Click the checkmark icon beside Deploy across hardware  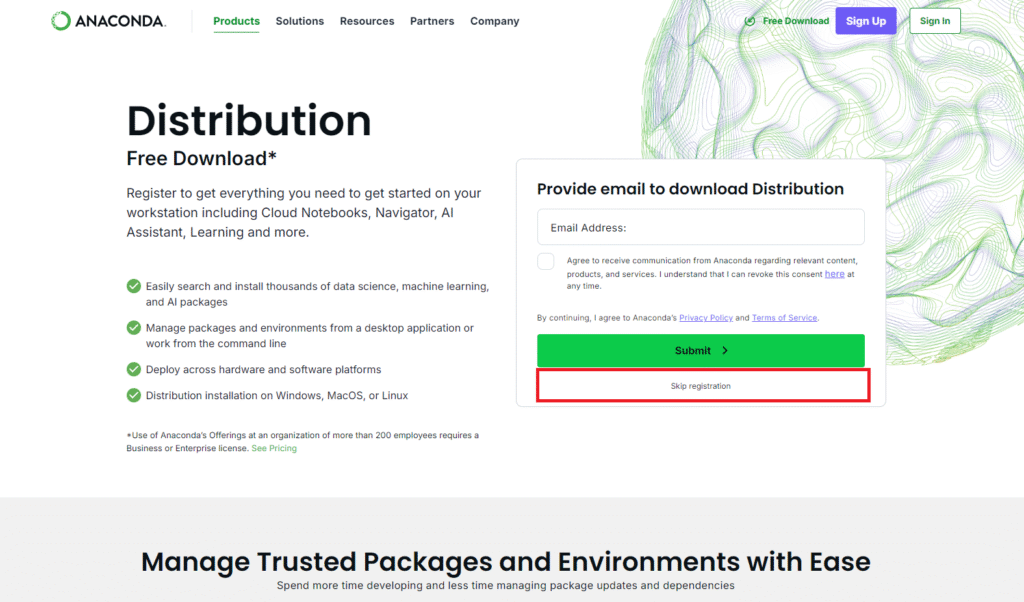133,369
